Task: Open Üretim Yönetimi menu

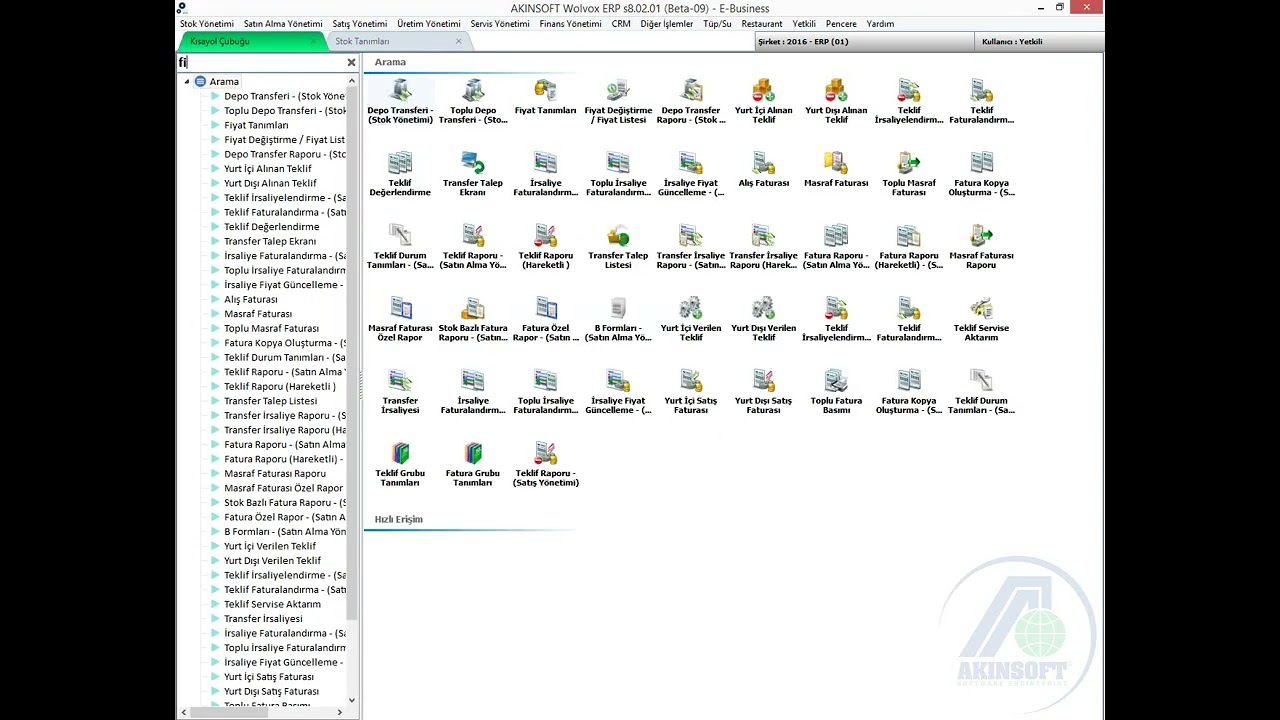Action: pos(429,24)
